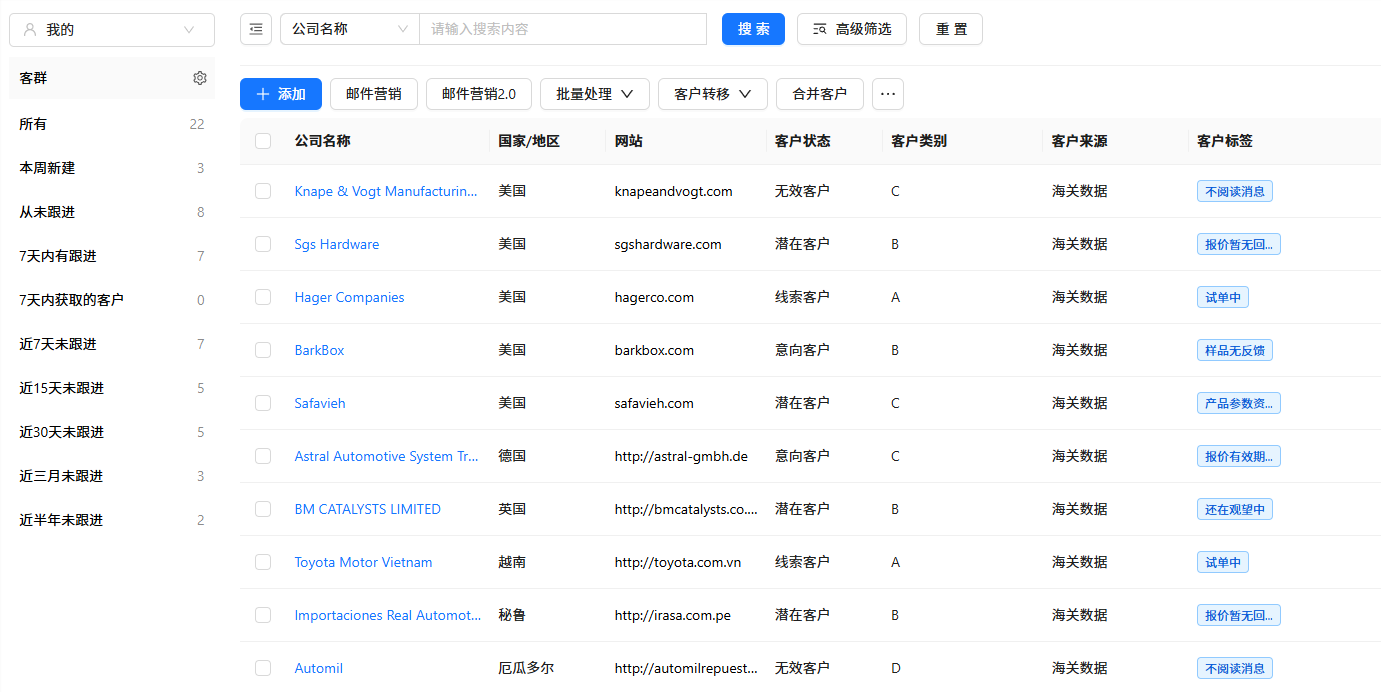Open the more actions ellipsis button
Image resolution: width=1381 pixels, height=692 pixels.
888,94
